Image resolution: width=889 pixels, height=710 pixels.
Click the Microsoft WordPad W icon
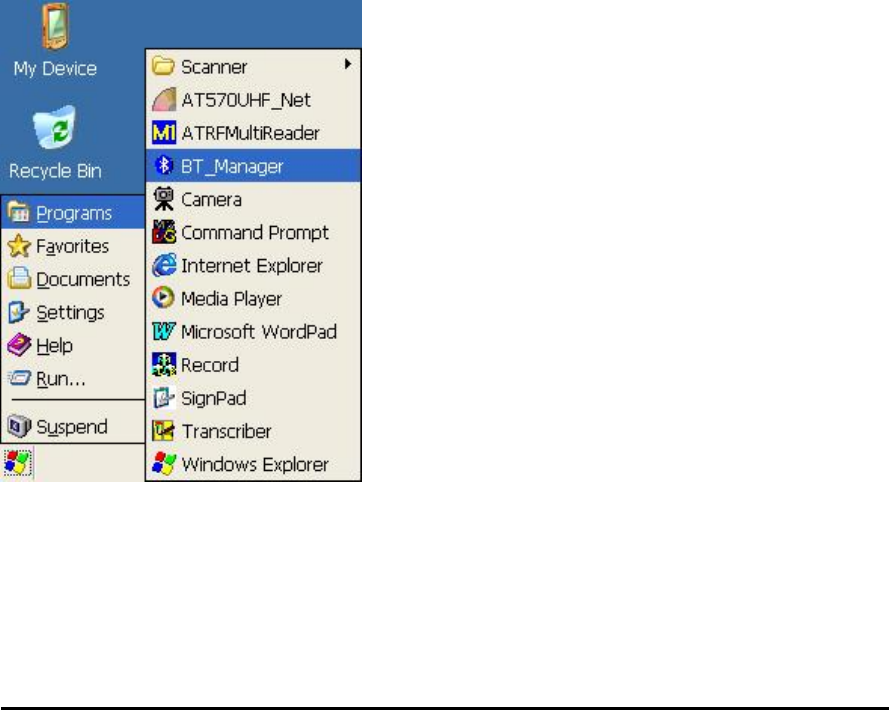pos(164,331)
